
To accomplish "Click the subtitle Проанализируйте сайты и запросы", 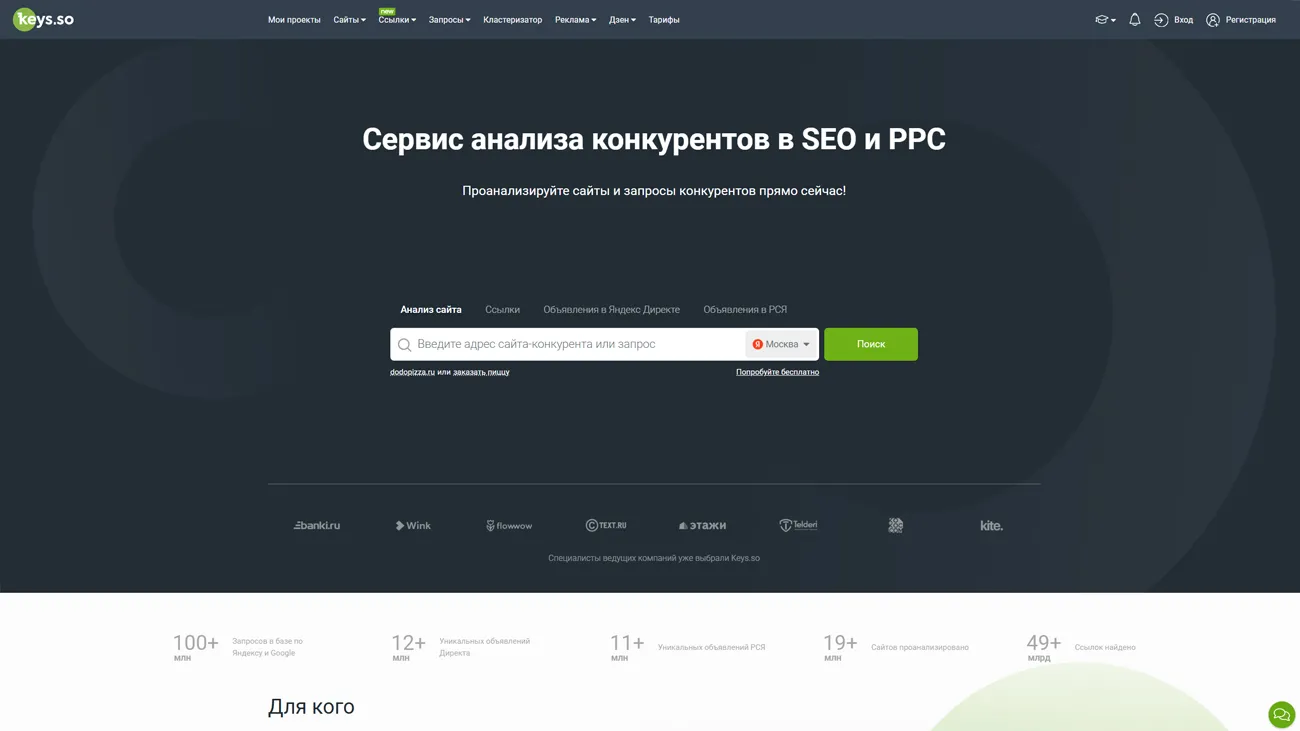I will click(654, 191).
